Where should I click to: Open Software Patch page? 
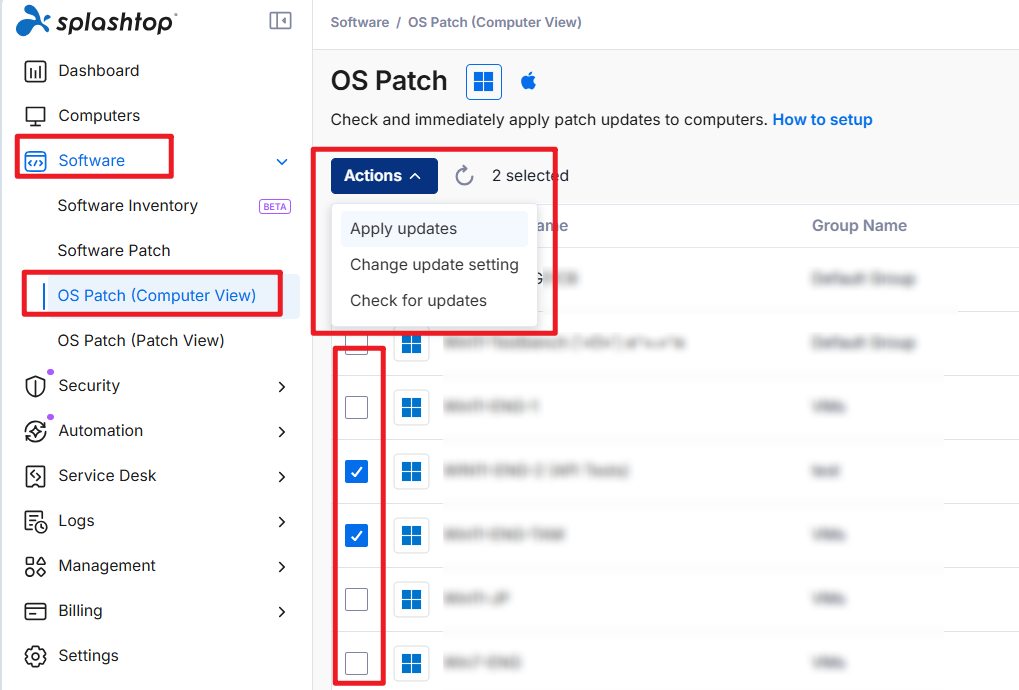(x=114, y=251)
